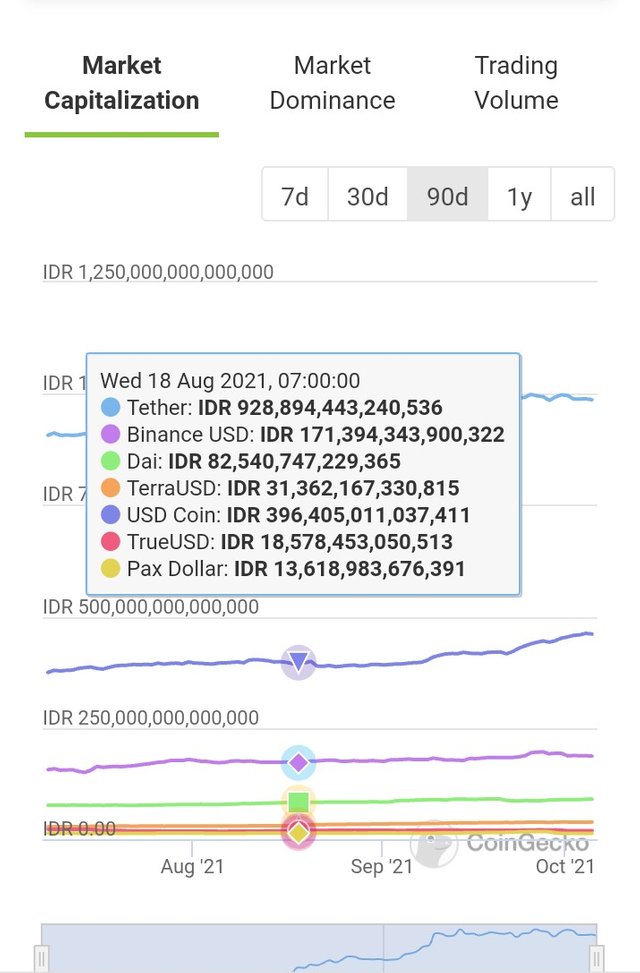This screenshot has width=640, height=973.
Task: Click the Tether value IDR 928,894,443,240,536
Action: pyautogui.click(x=320, y=408)
